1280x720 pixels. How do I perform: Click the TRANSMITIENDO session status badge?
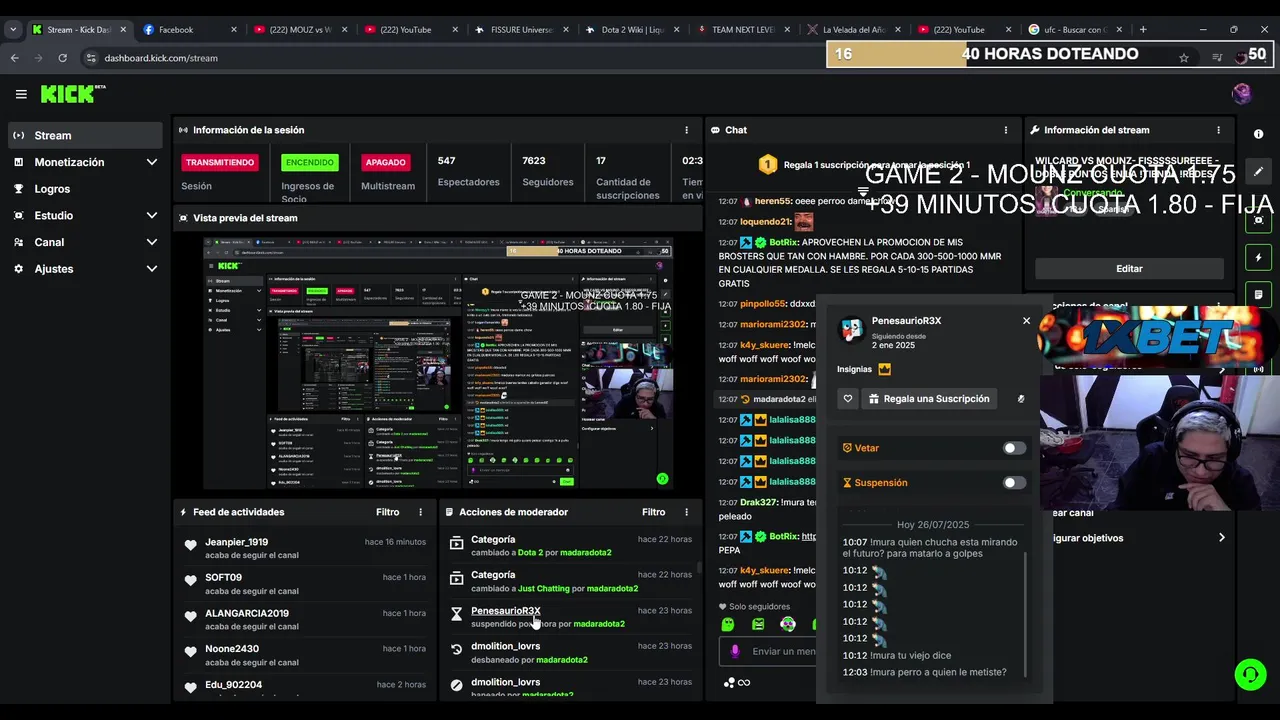(x=220, y=162)
